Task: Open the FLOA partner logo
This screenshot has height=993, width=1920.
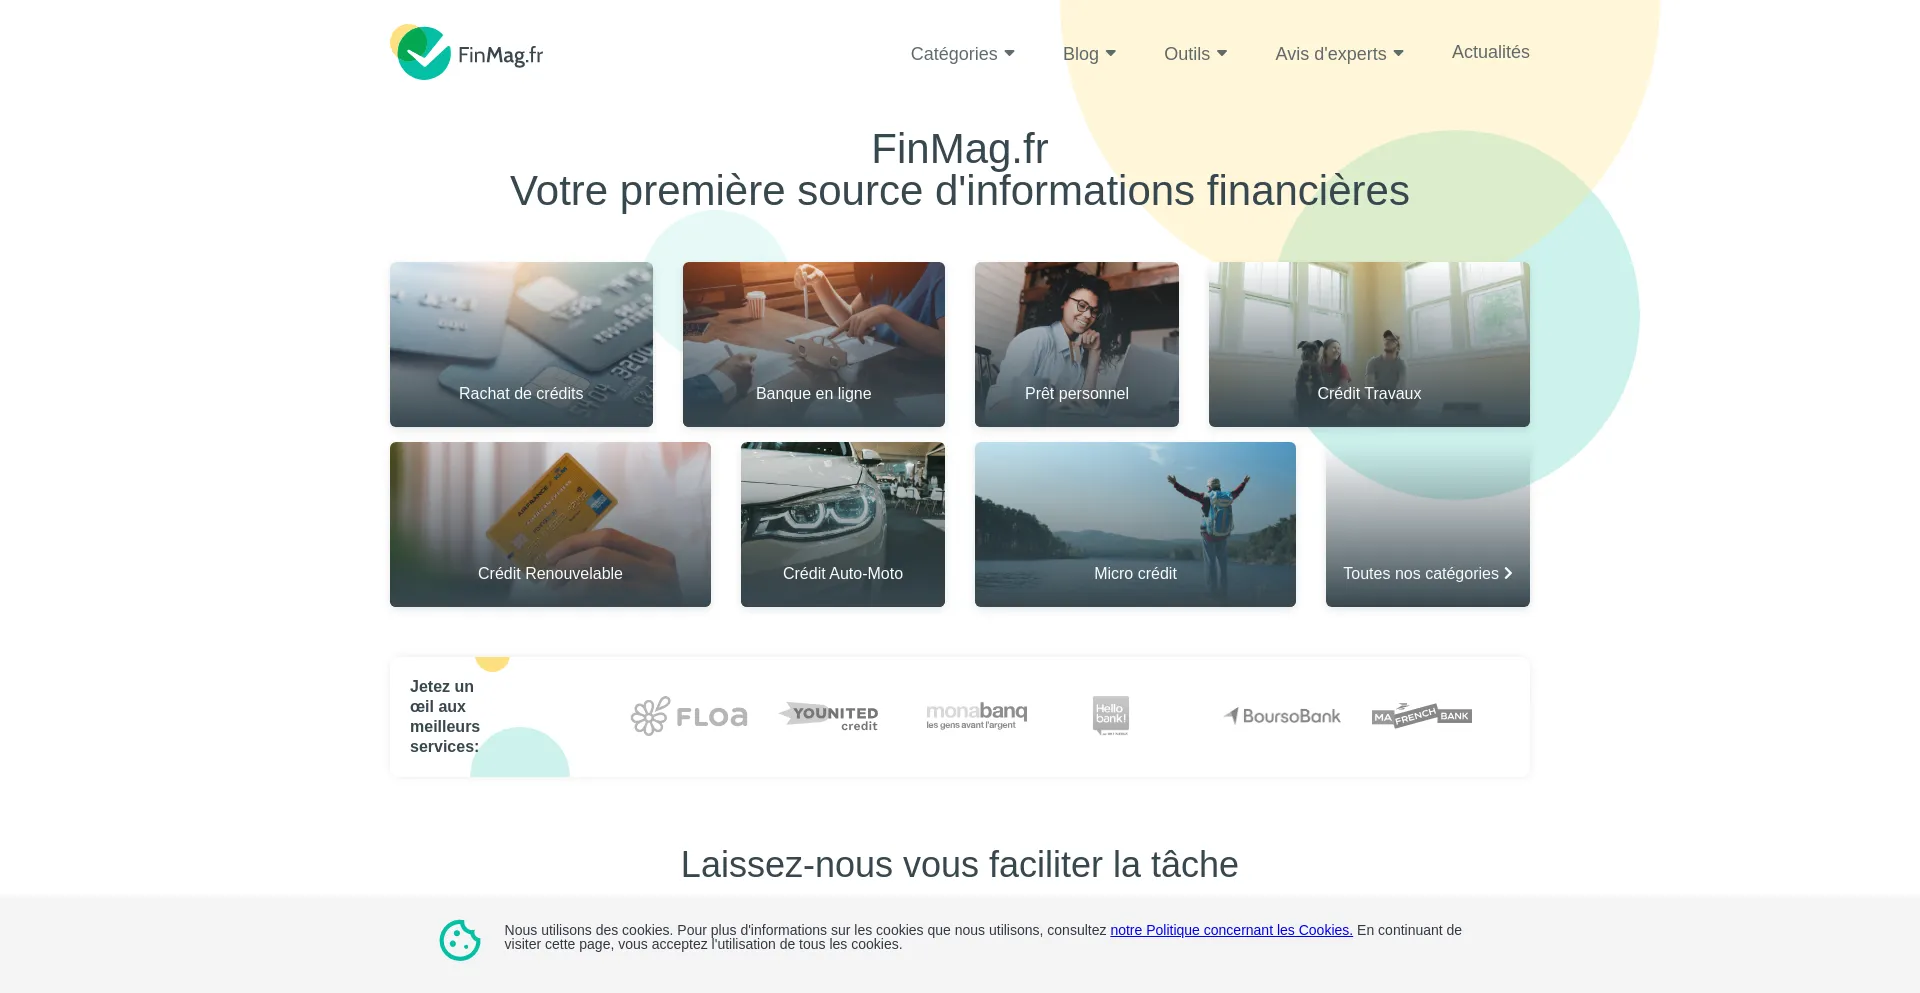Action: click(689, 716)
